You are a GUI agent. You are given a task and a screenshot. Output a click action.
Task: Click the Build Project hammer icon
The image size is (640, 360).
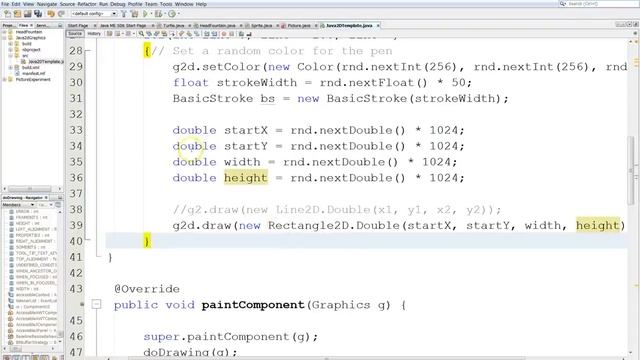pyautogui.click(x=124, y=14)
